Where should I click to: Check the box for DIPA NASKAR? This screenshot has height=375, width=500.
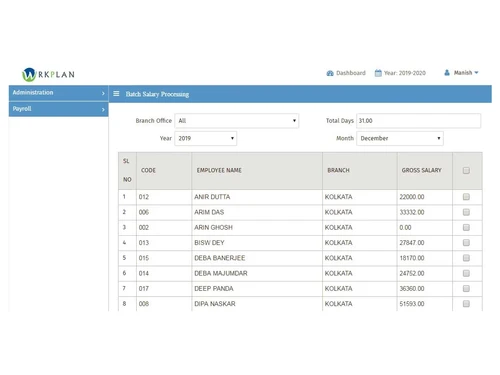click(x=466, y=304)
